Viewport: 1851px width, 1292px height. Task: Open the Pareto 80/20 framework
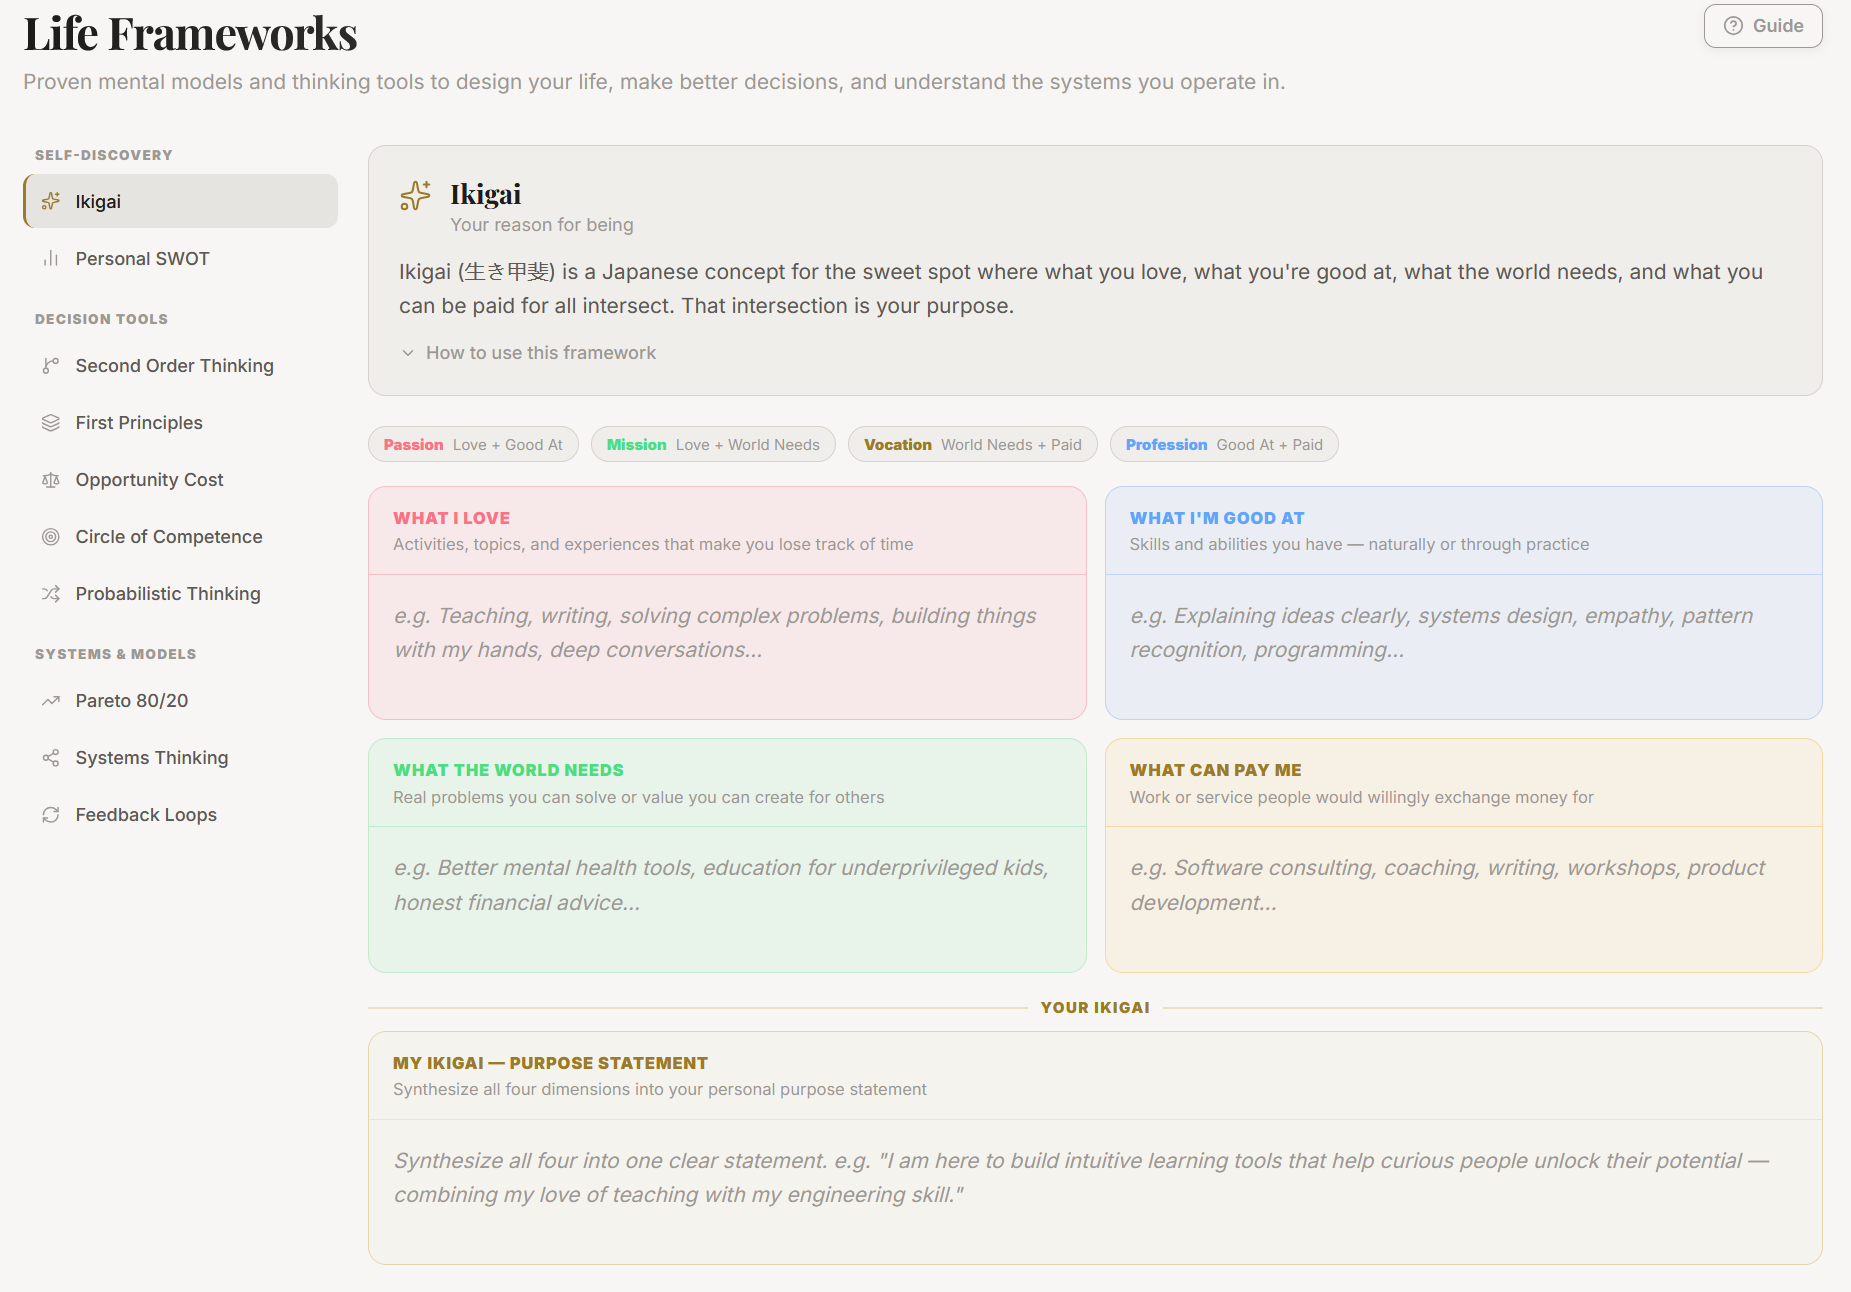pos(181,700)
